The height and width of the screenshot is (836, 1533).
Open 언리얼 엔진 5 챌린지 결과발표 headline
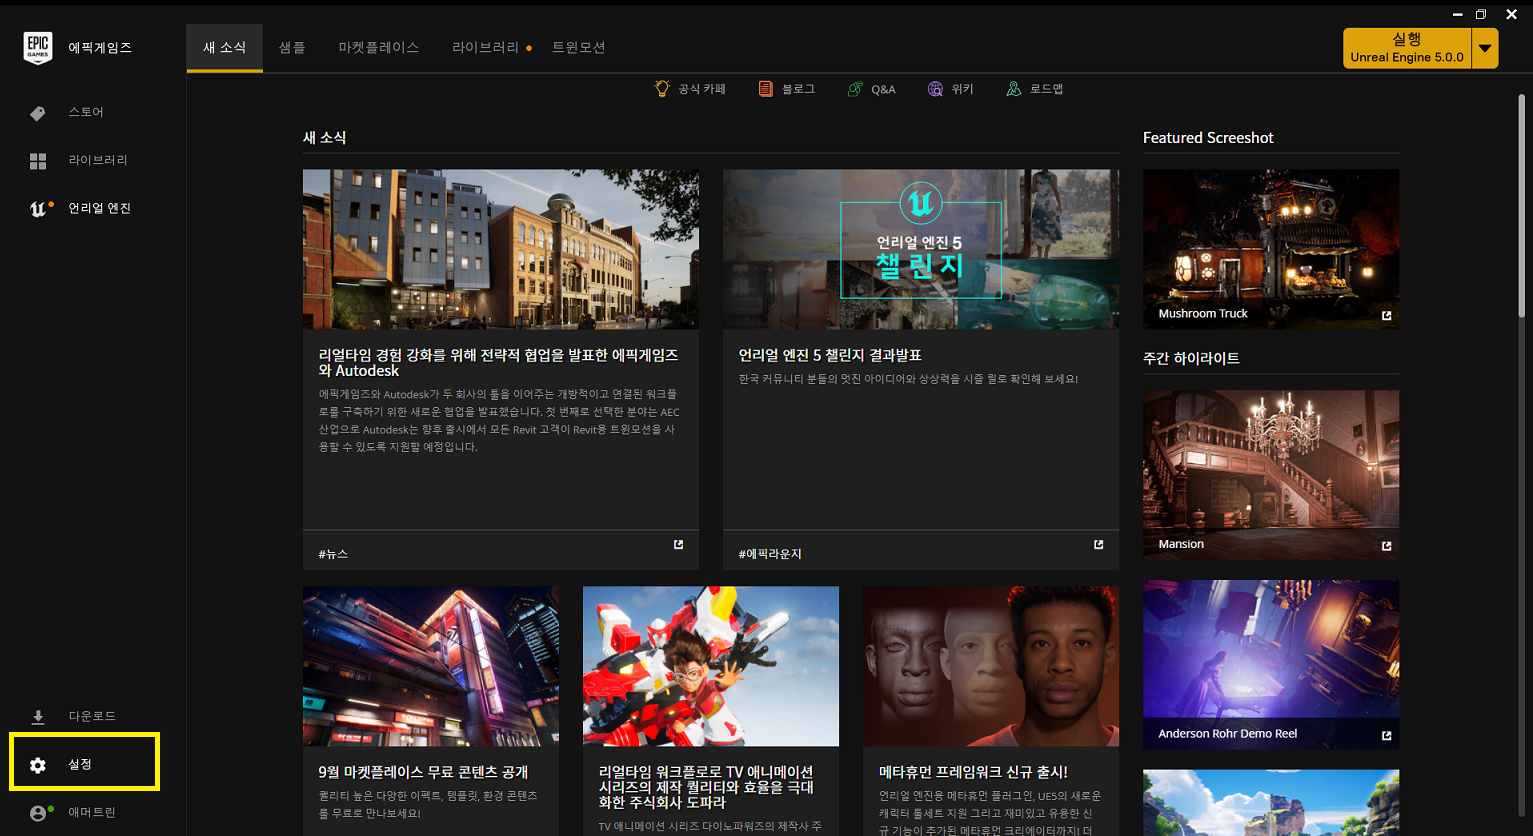pos(830,355)
